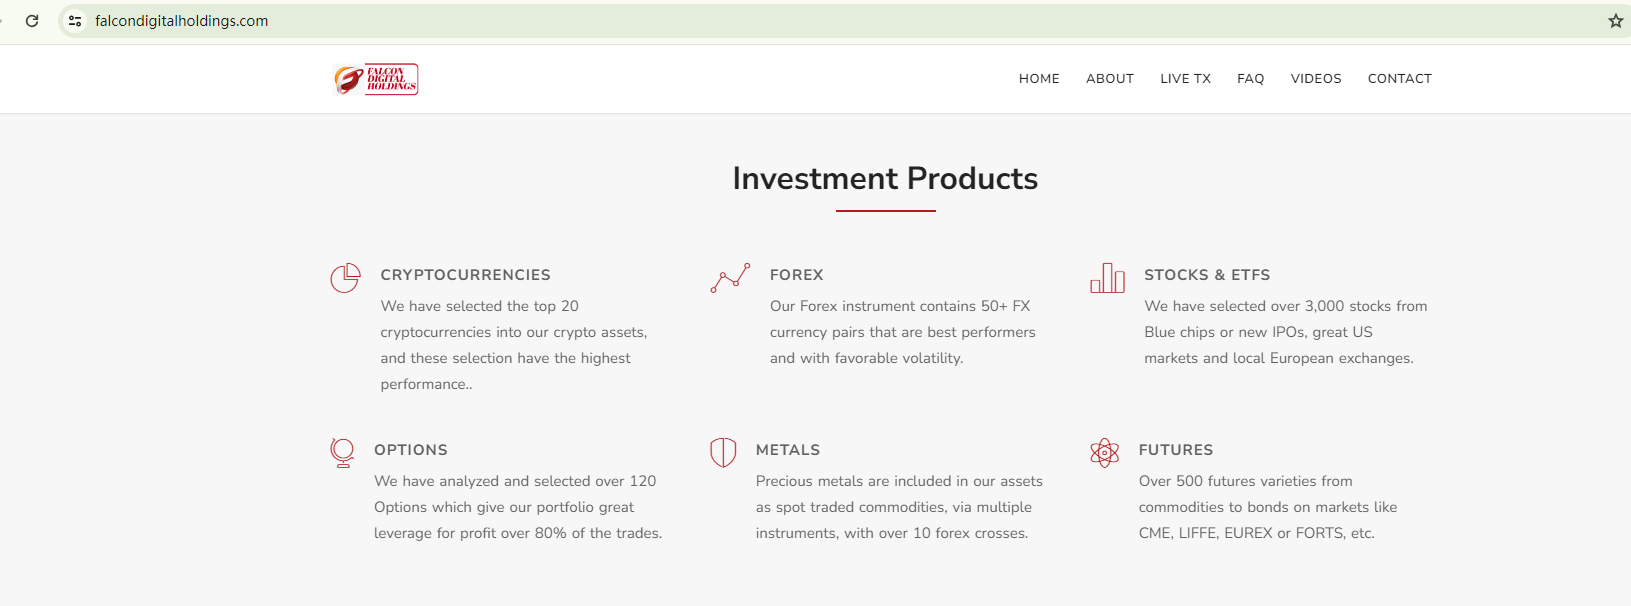Click the STOCKS & ETFS heading

pos(1206,275)
